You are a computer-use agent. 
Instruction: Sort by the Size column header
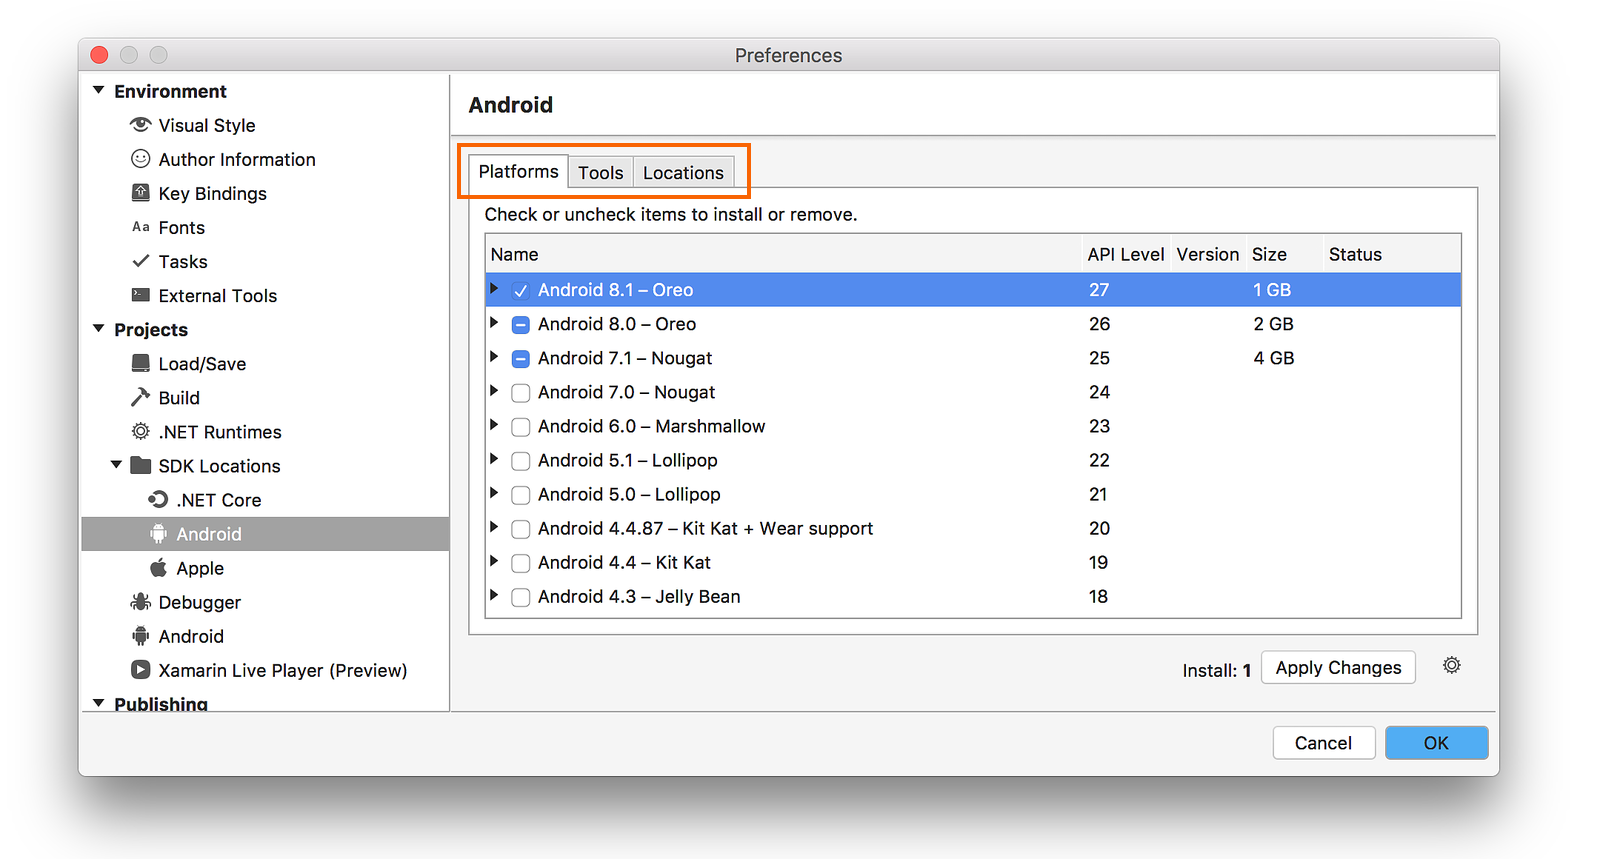click(1284, 254)
